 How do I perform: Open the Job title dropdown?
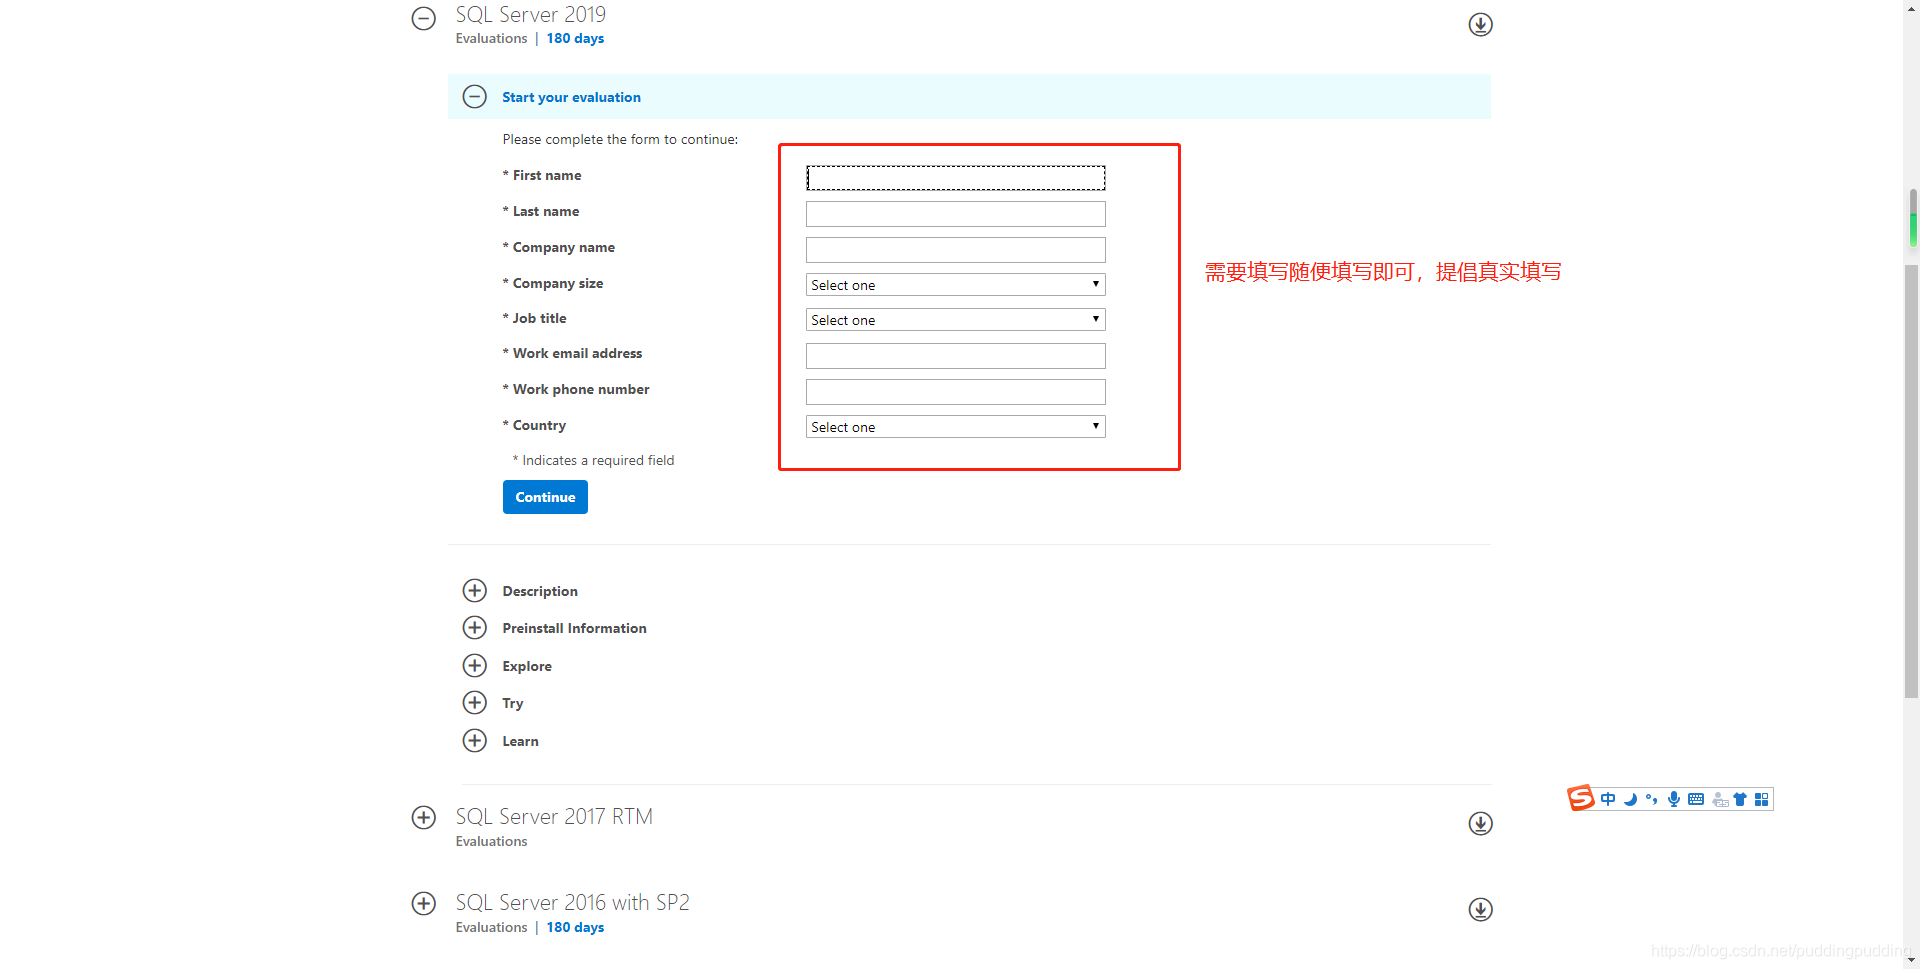click(x=955, y=320)
